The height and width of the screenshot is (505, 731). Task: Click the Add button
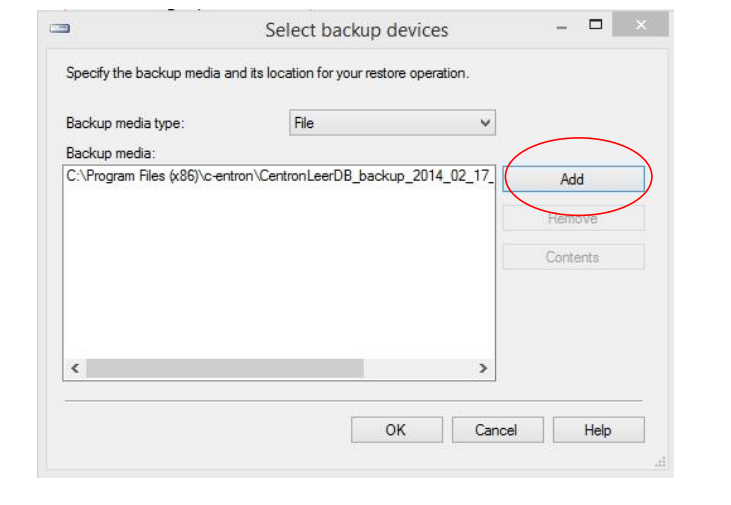tap(572, 179)
